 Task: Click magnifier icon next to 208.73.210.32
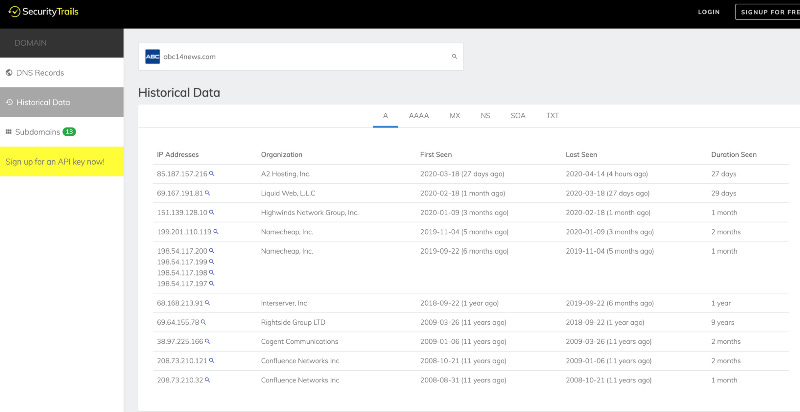pyautogui.click(x=208, y=380)
